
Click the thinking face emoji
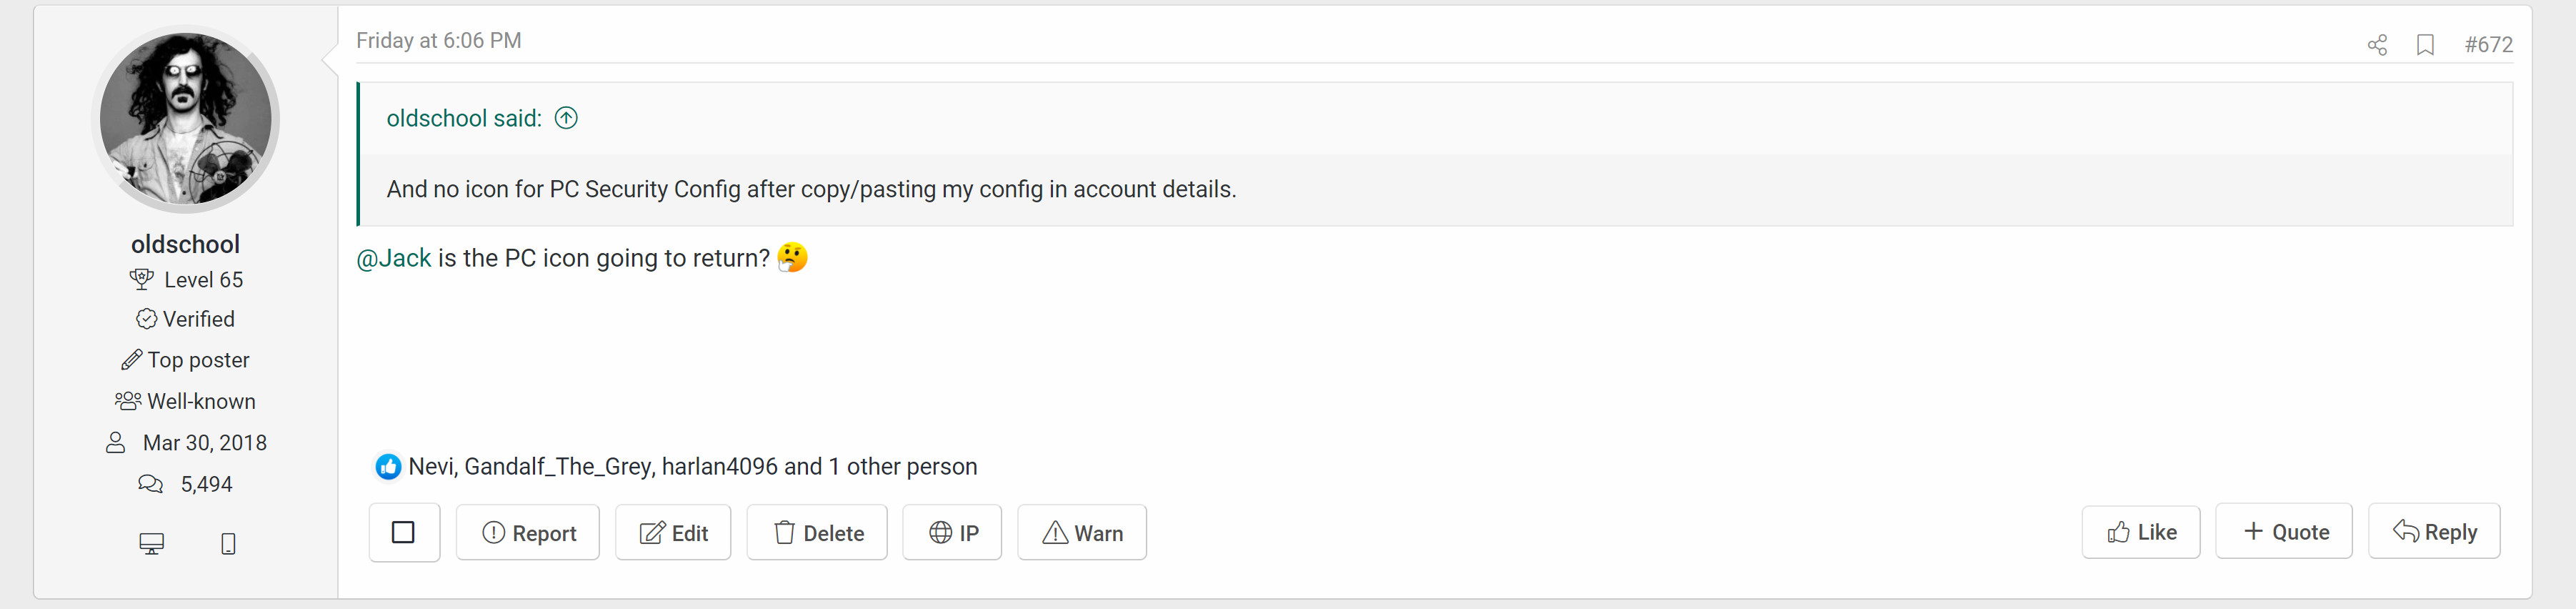point(792,258)
